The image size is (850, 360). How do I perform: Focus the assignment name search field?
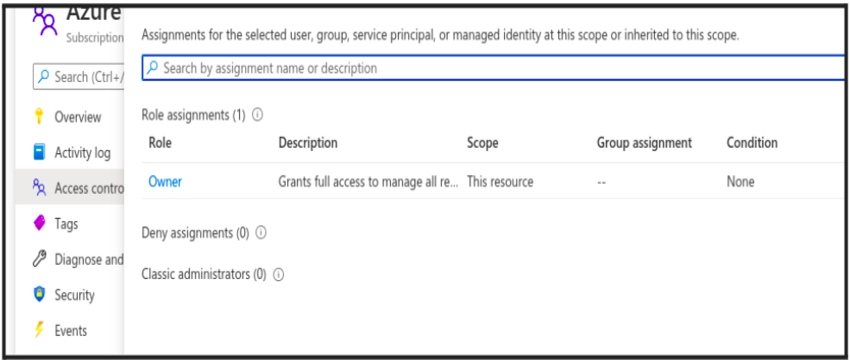493,68
